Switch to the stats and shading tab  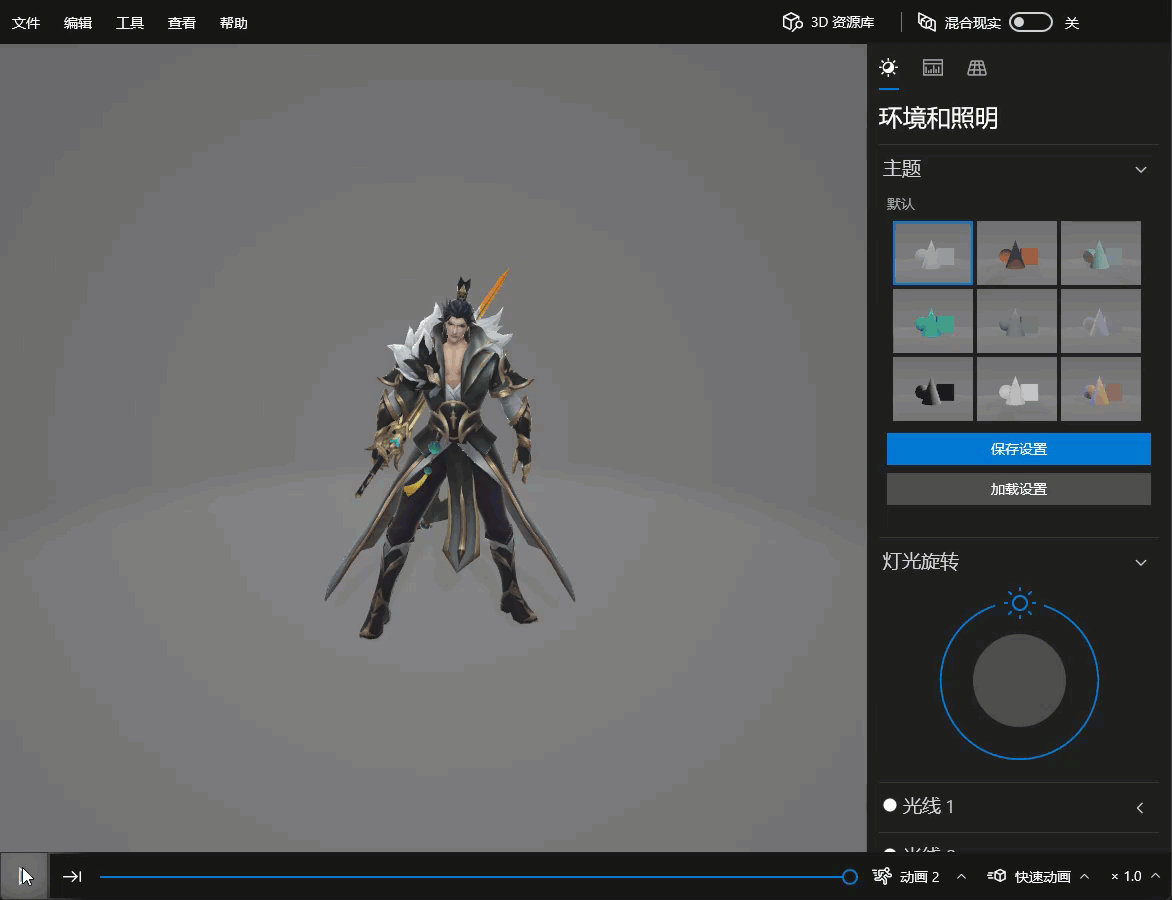click(933, 68)
